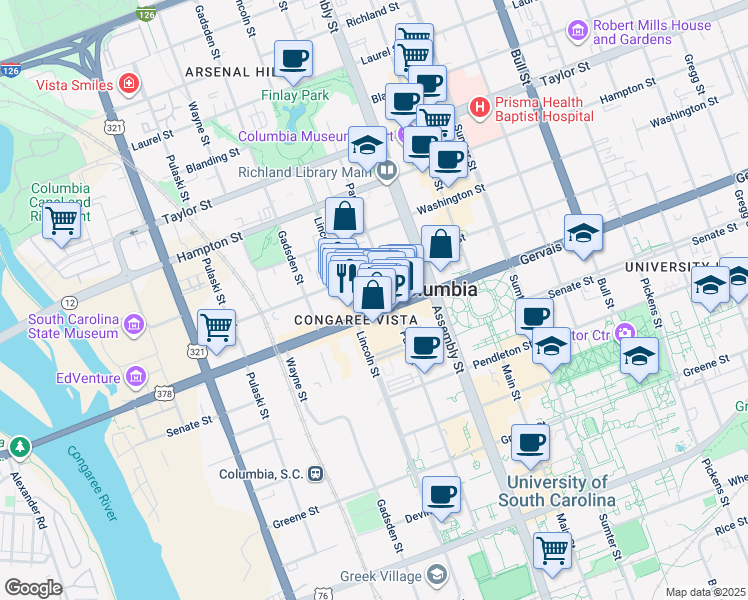The image size is (748, 600).
Task: Open the graduation cap marker on Gervais St
Action: pos(584,234)
